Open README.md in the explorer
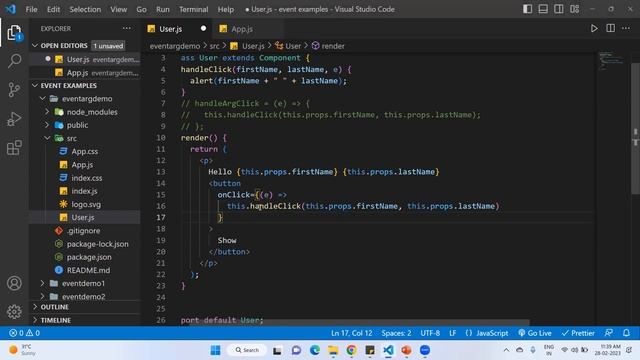This screenshot has height=360, width=640. [88, 270]
